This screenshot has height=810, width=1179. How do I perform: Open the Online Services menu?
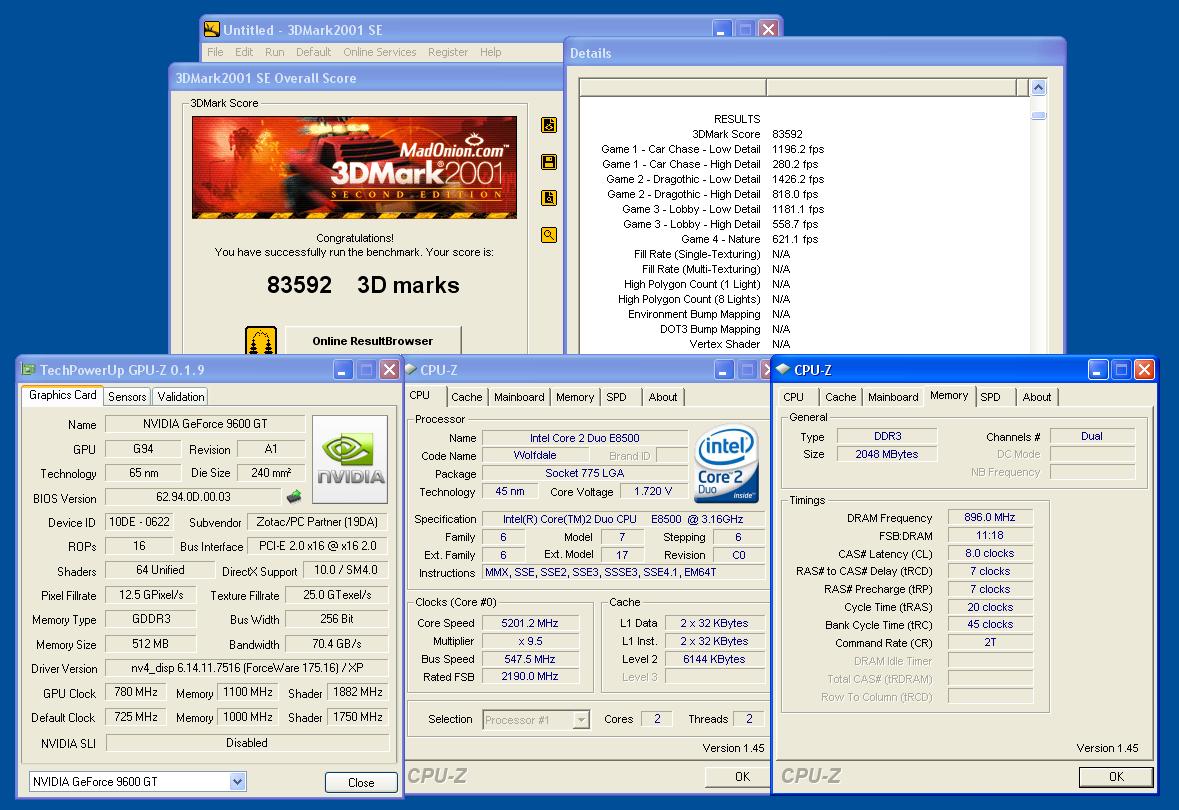pos(380,52)
